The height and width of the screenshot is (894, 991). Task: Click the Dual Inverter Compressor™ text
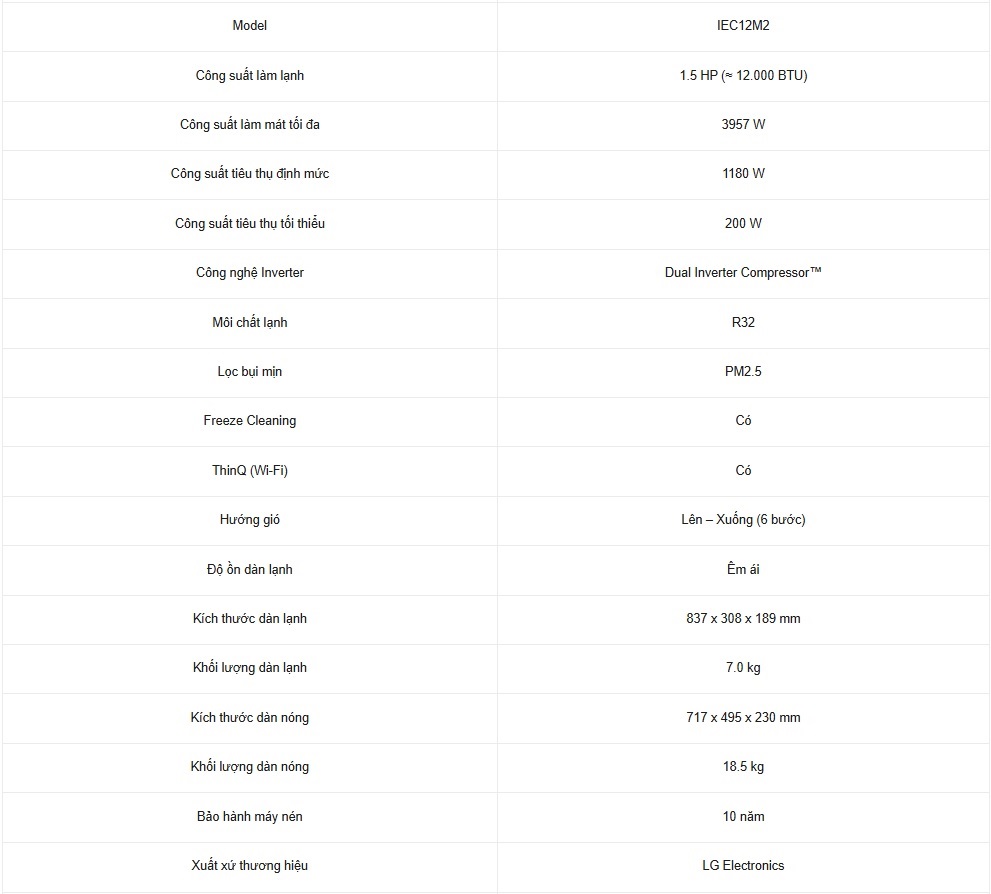point(743,272)
